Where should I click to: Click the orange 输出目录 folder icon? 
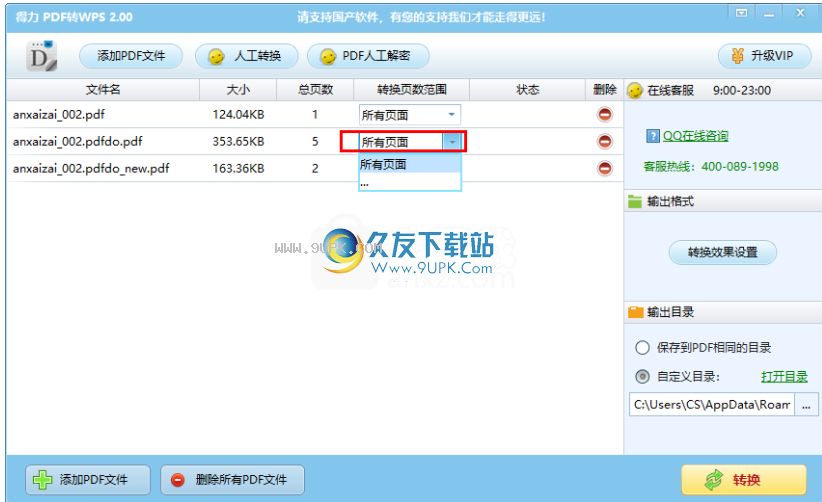tap(635, 312)
